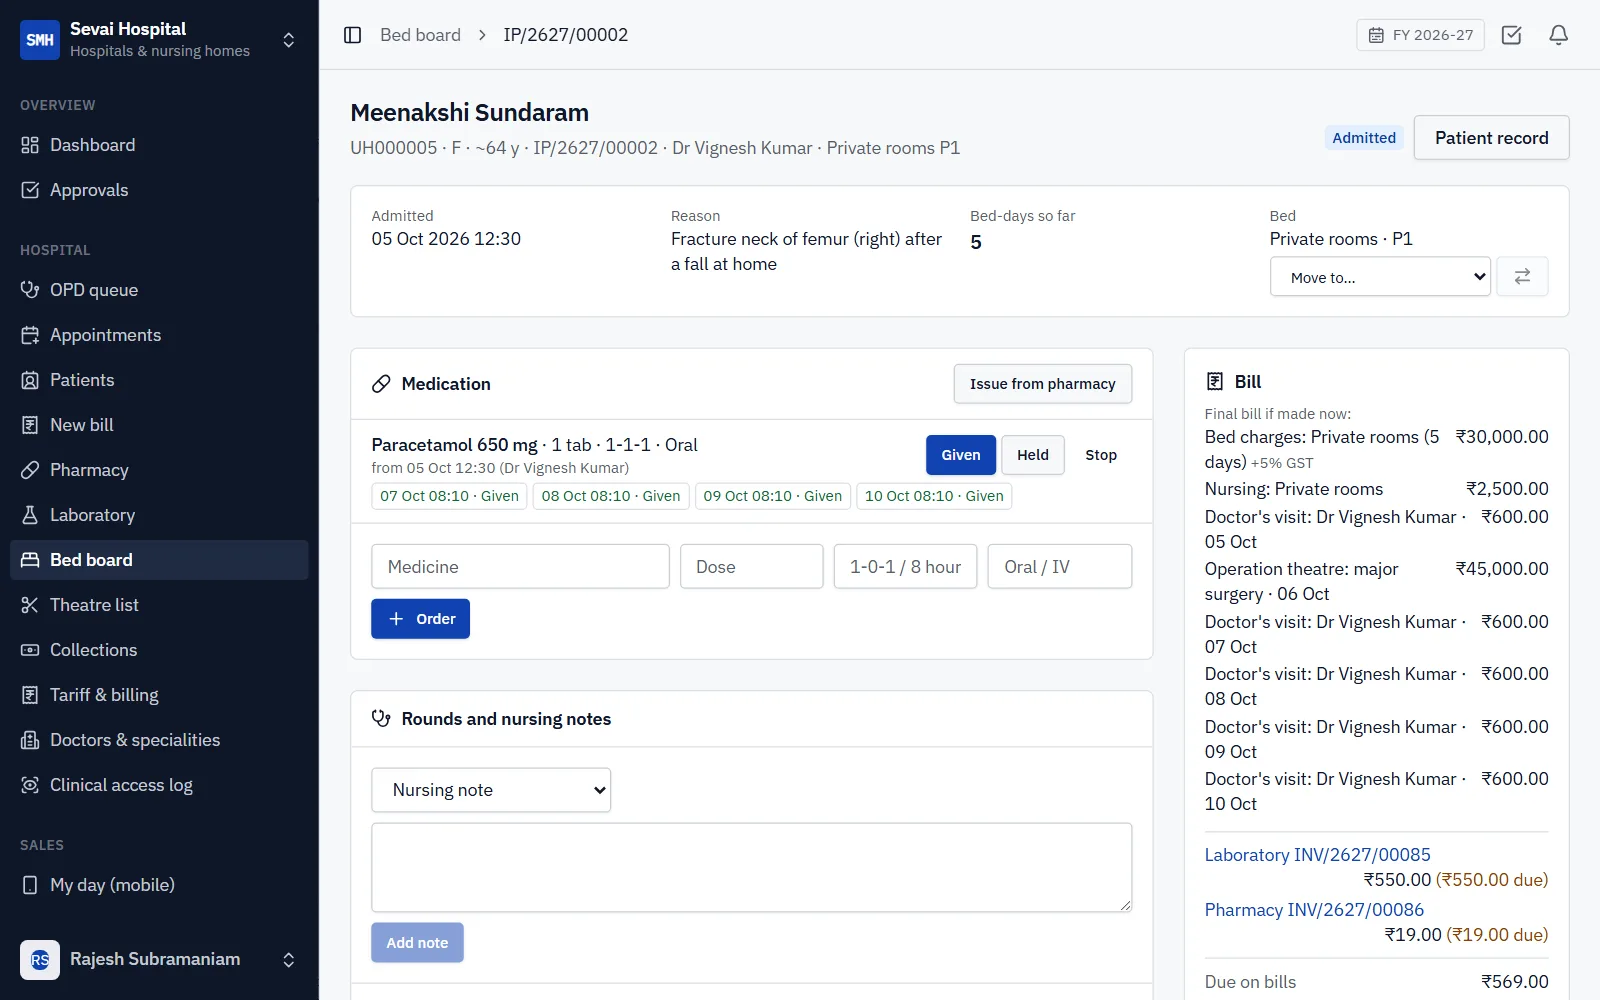Screen dimensions: 1600x1000
Task: Mark Paracetamol dose as Held
Action: 1033,455
